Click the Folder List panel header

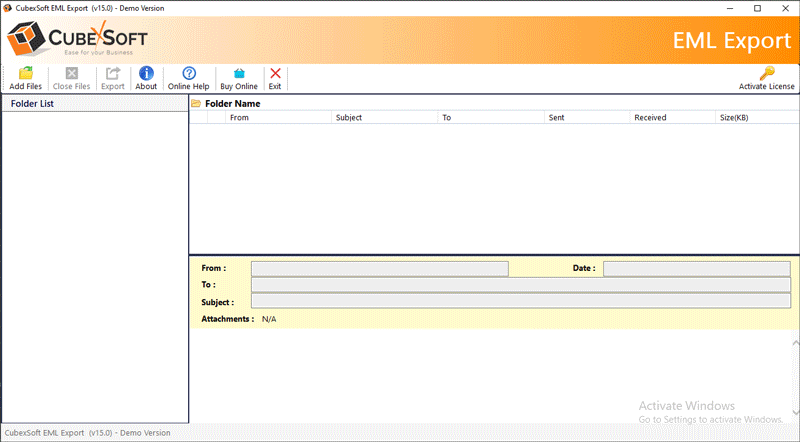(x=95, y=104)
